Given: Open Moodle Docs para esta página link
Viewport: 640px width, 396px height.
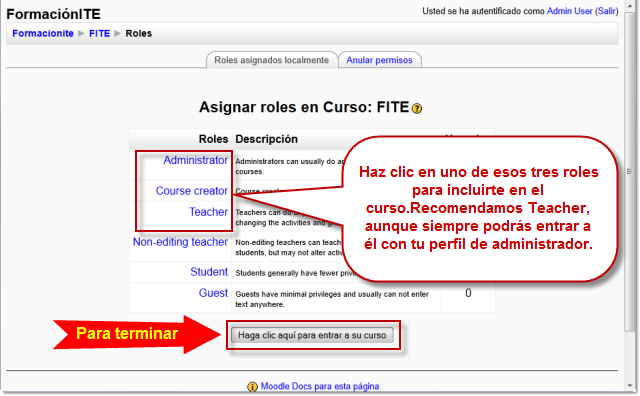Looking at the screenshot, I should [x=320, y=386].
